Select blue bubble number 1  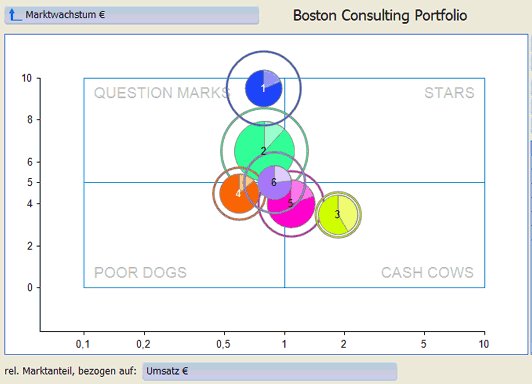[264, 88]
